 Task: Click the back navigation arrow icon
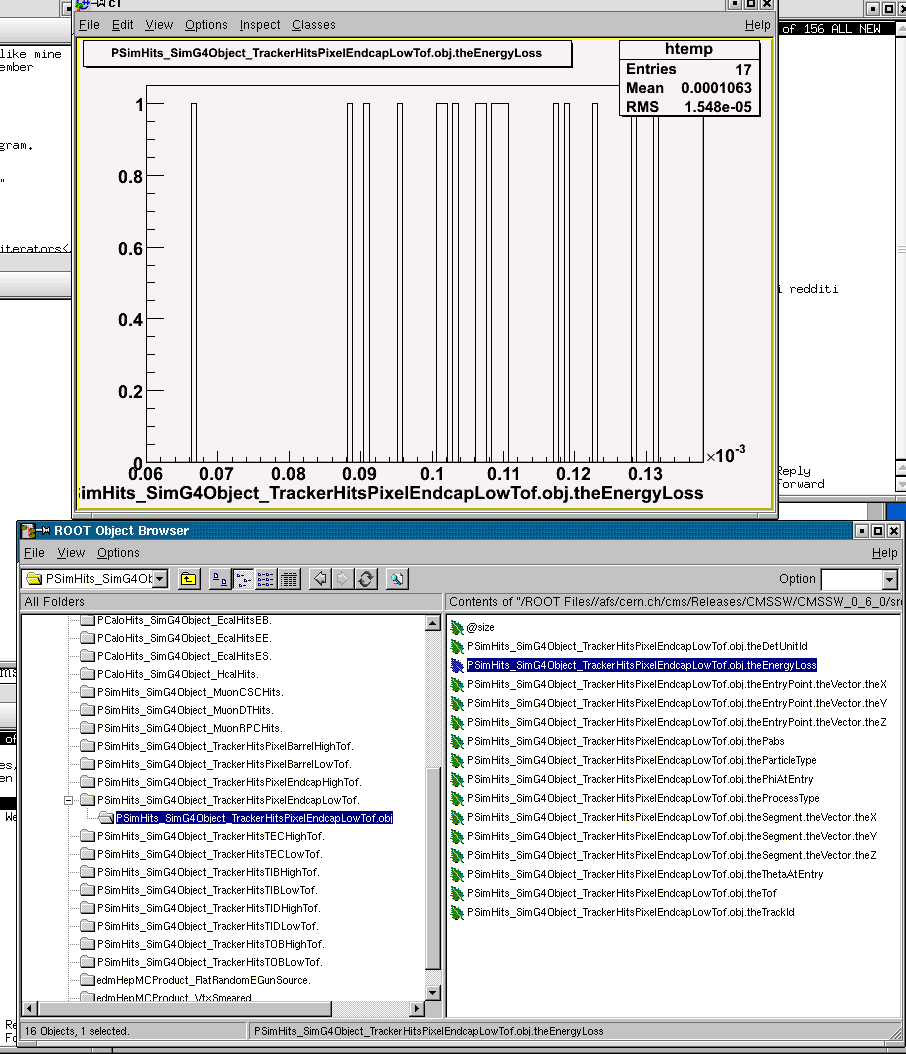point(320,579)
